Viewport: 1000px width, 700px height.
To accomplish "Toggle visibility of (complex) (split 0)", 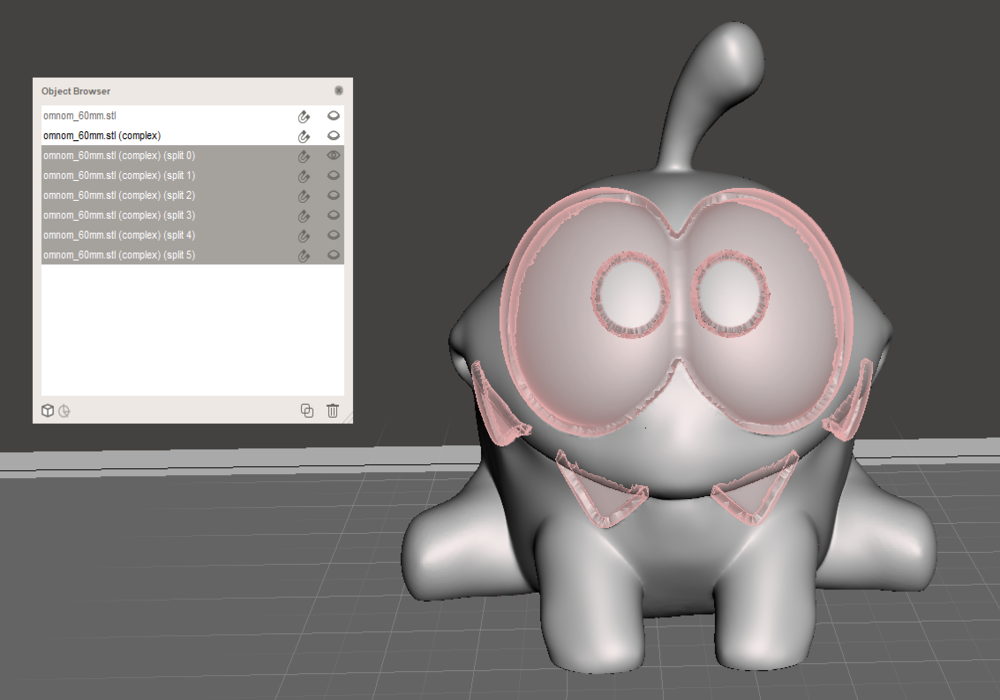I will coord(333,155).
